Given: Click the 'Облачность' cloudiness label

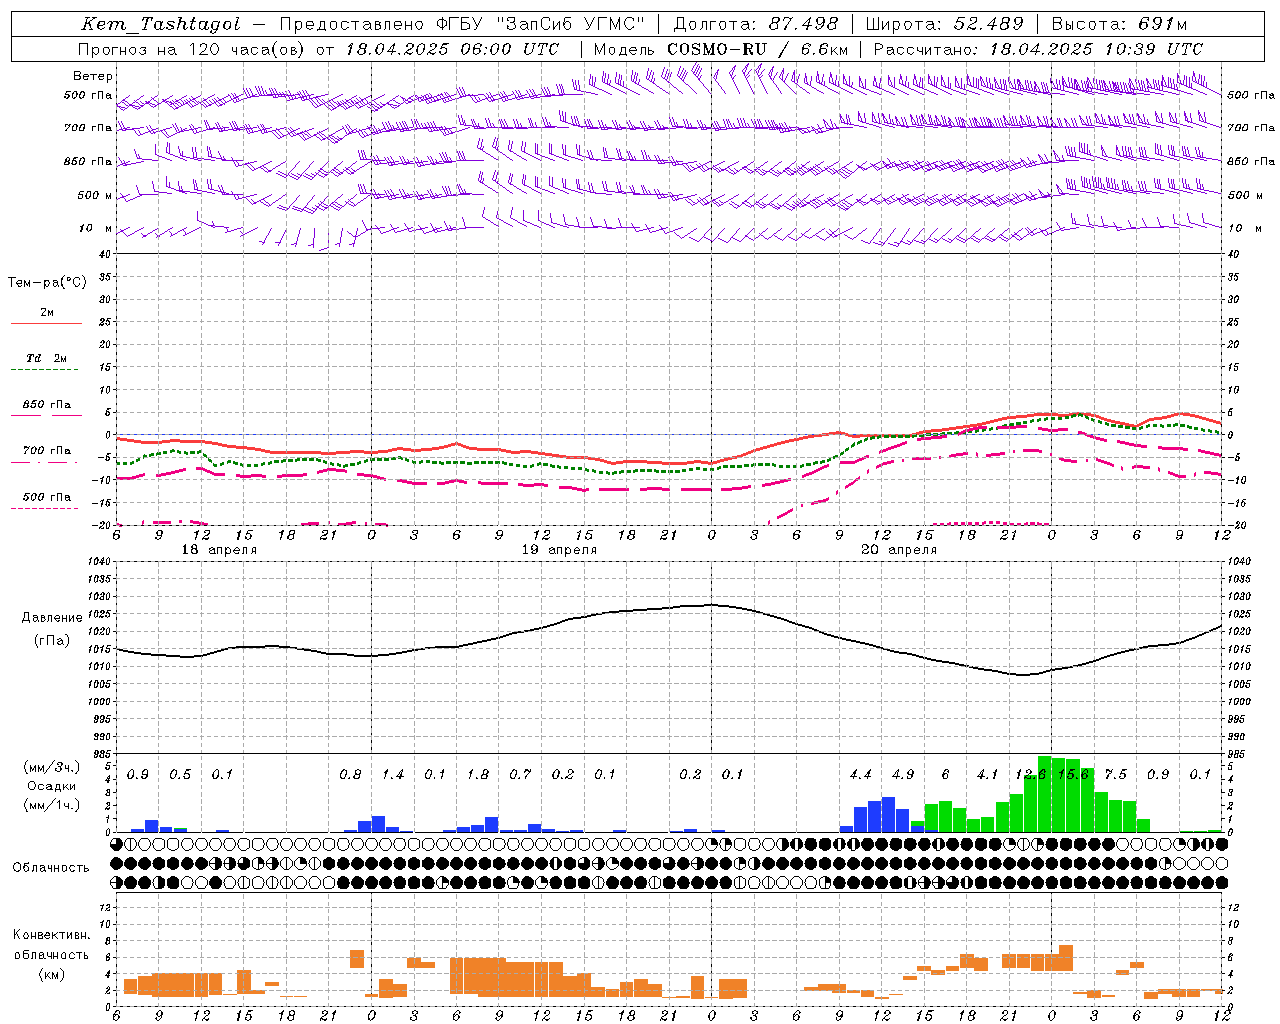Looking at the screenshot, I should [x=51, y=868].
